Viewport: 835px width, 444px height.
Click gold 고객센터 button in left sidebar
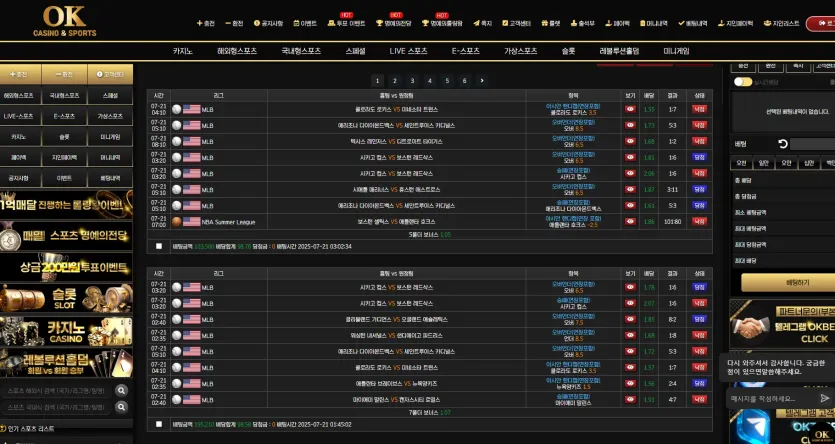pyautogui.click(x=110, y=75)
